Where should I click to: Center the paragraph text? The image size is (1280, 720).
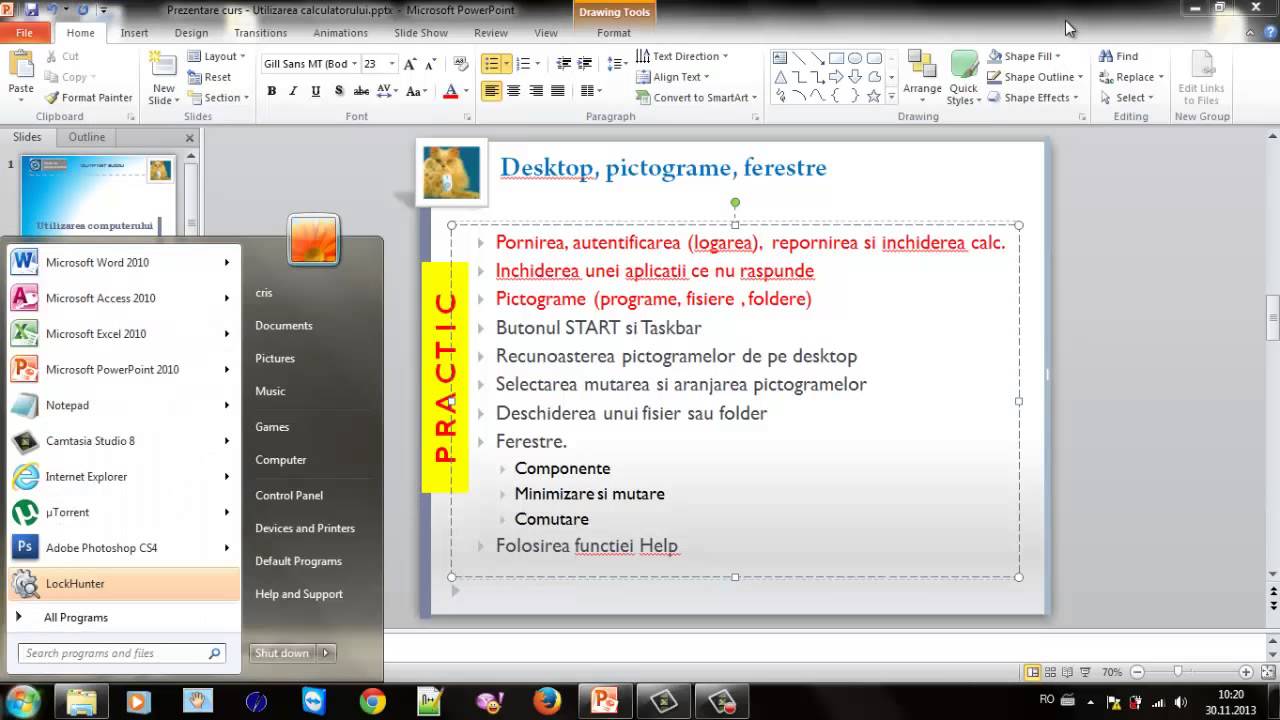513,91
